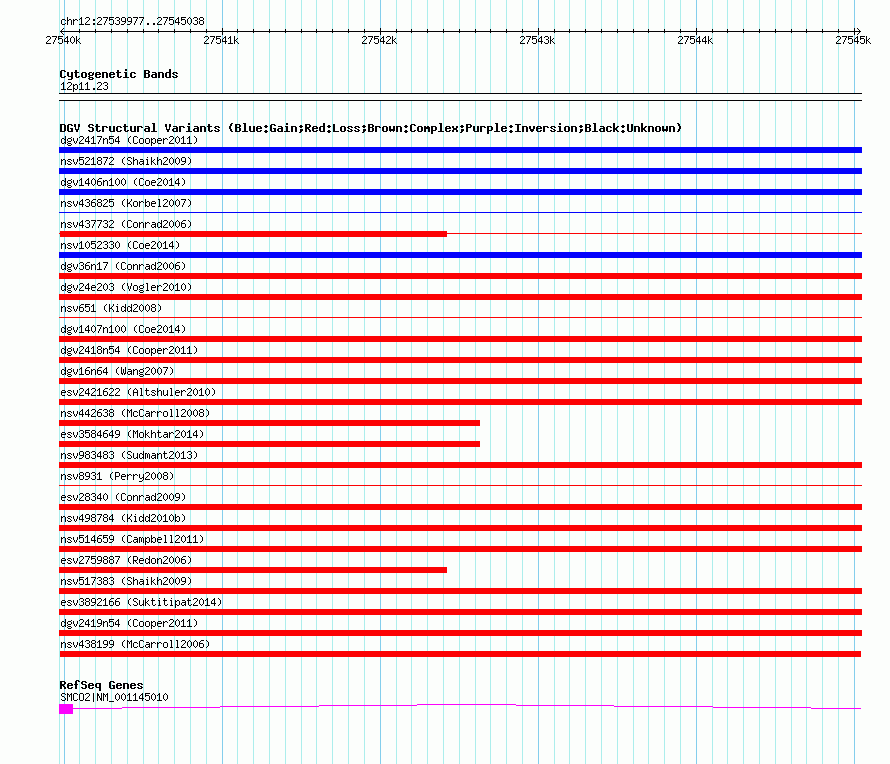The image size is (890, 764).
Task: Click the 27541k ruler tick label
Action: point(221,40)
